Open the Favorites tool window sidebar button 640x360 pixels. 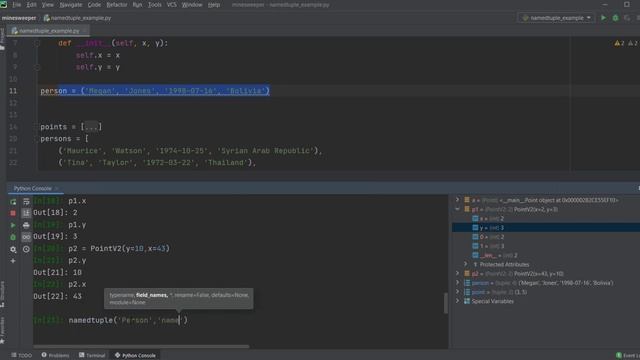(x=2, y=330)
